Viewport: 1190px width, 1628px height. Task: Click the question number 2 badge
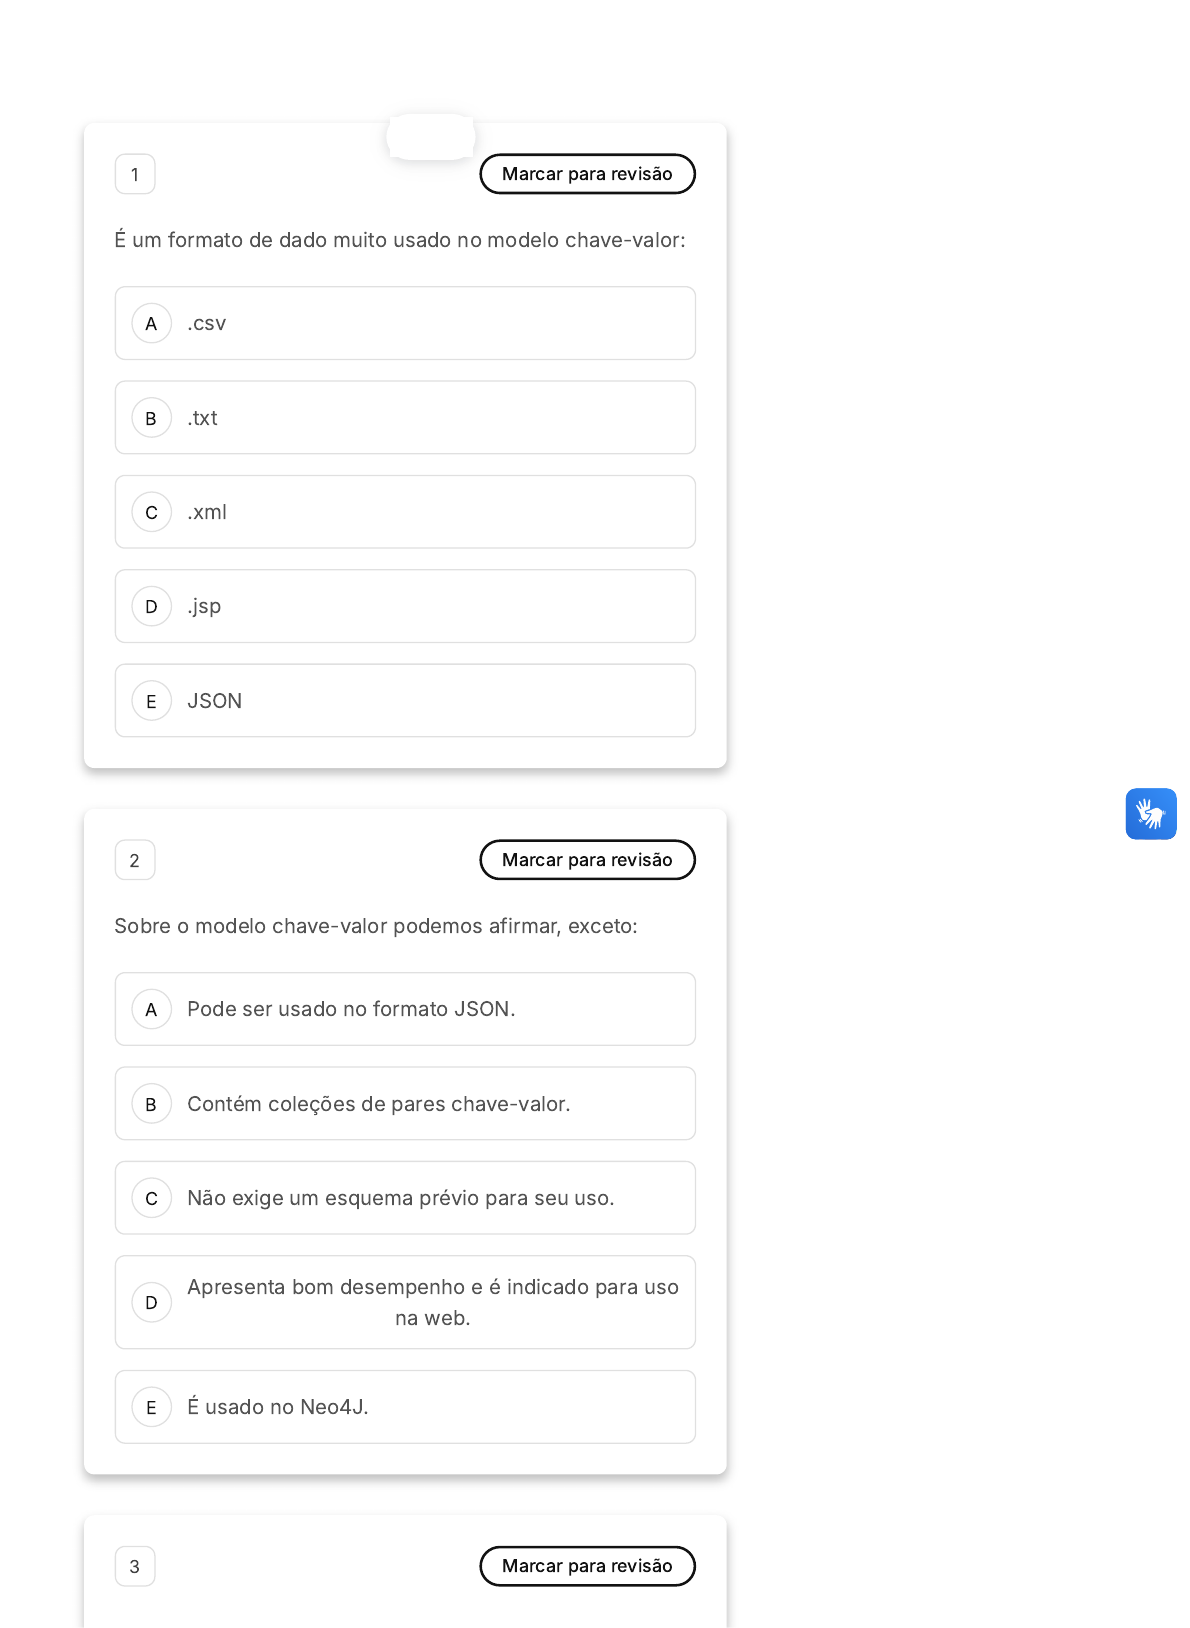(135, 860)
